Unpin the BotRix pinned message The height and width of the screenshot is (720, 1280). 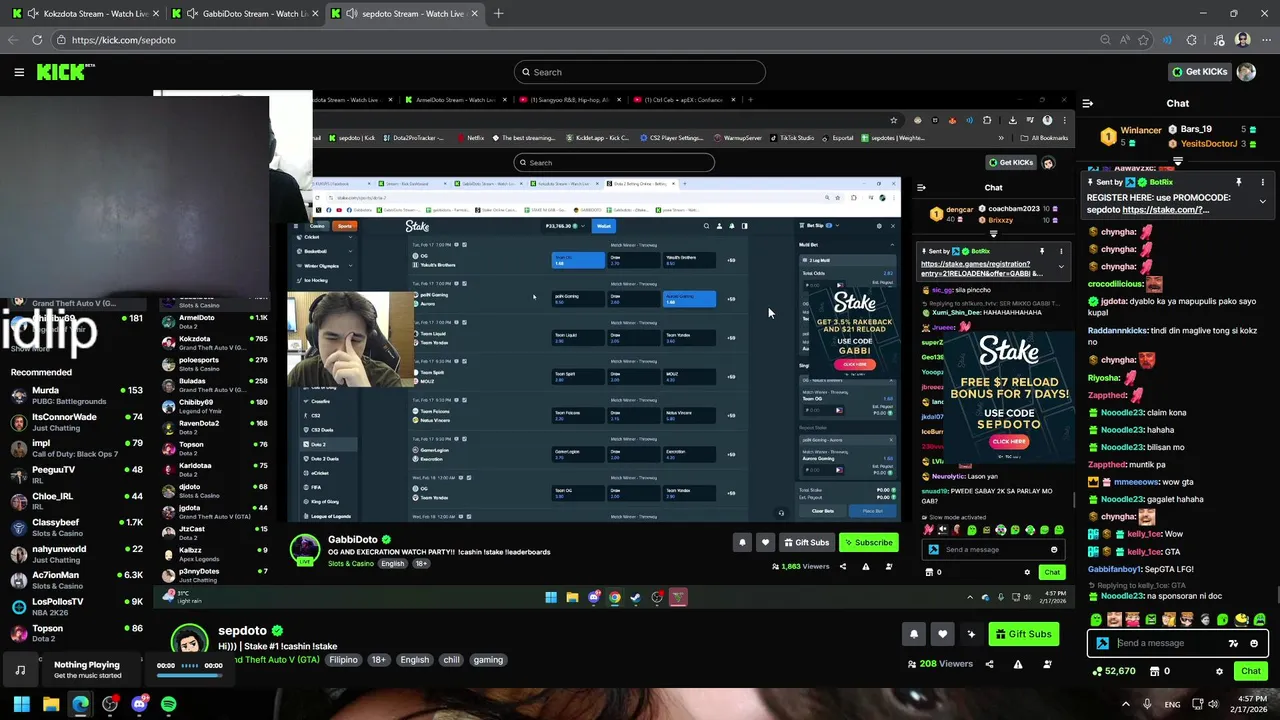tap(1238, 182)
